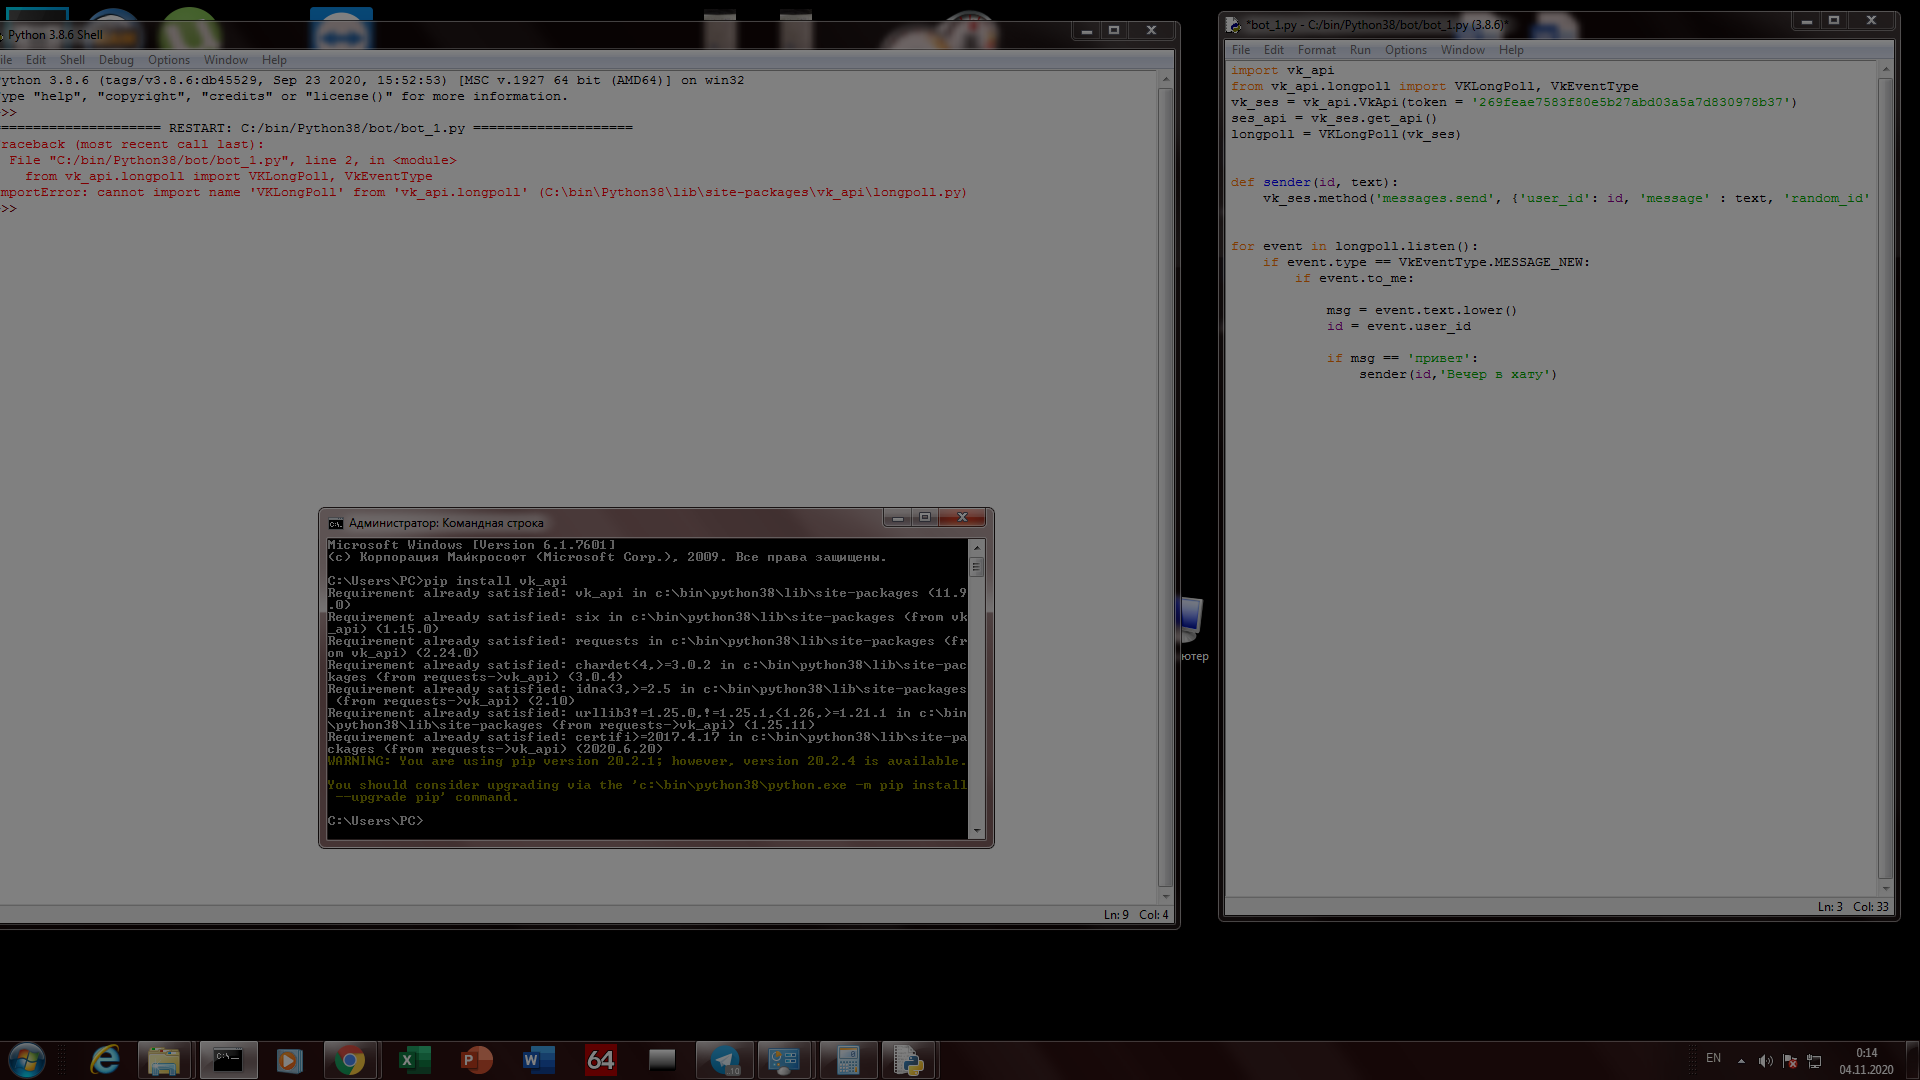Open the red 64 app in taskbar
The width and height of the screenshot is (1920, 1080).
click(600, 1060)
